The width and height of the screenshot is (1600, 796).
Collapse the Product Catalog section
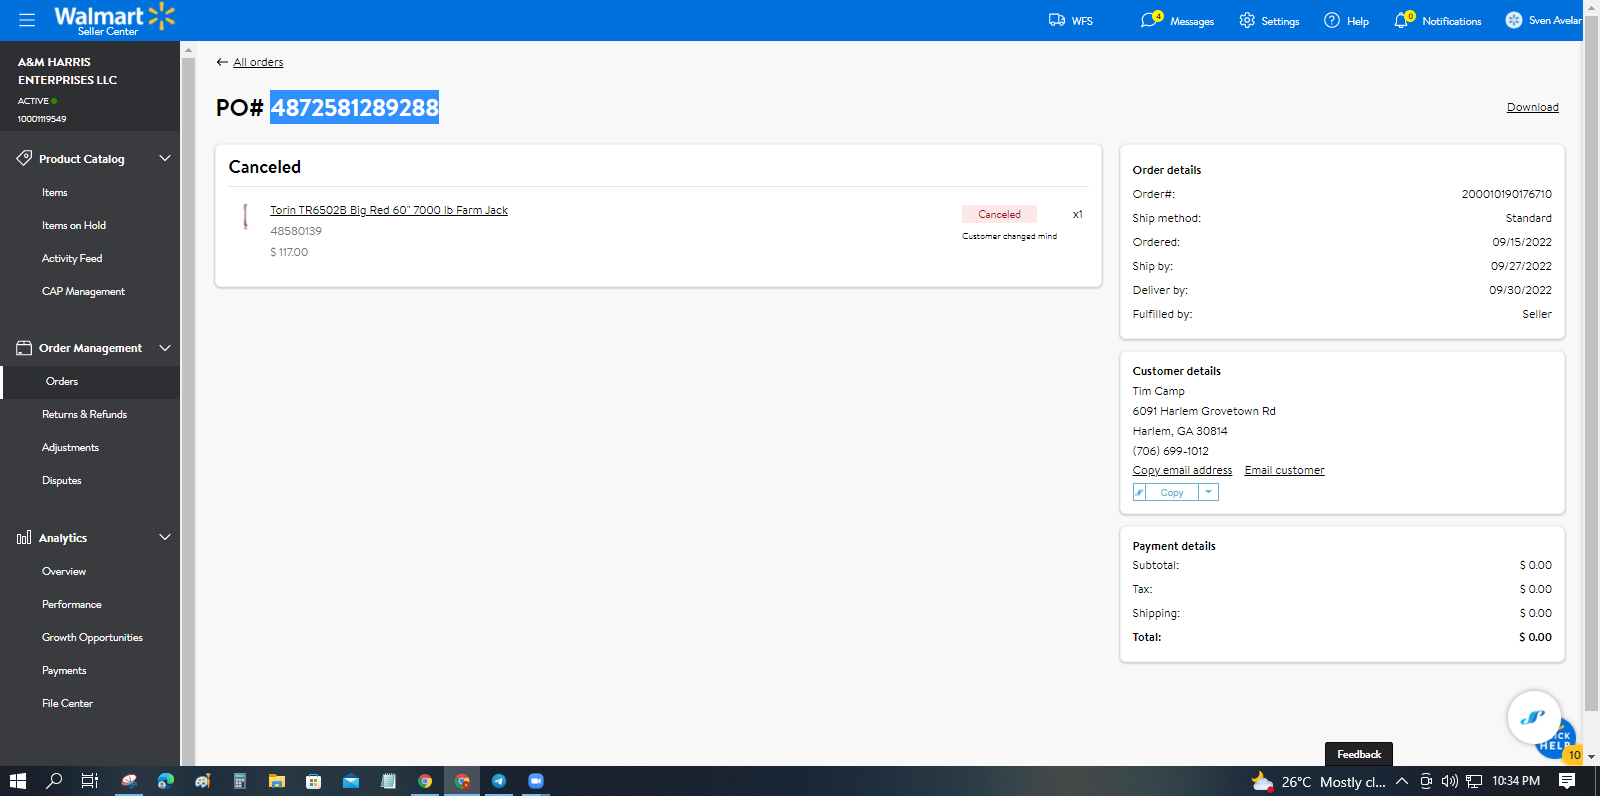165,158
